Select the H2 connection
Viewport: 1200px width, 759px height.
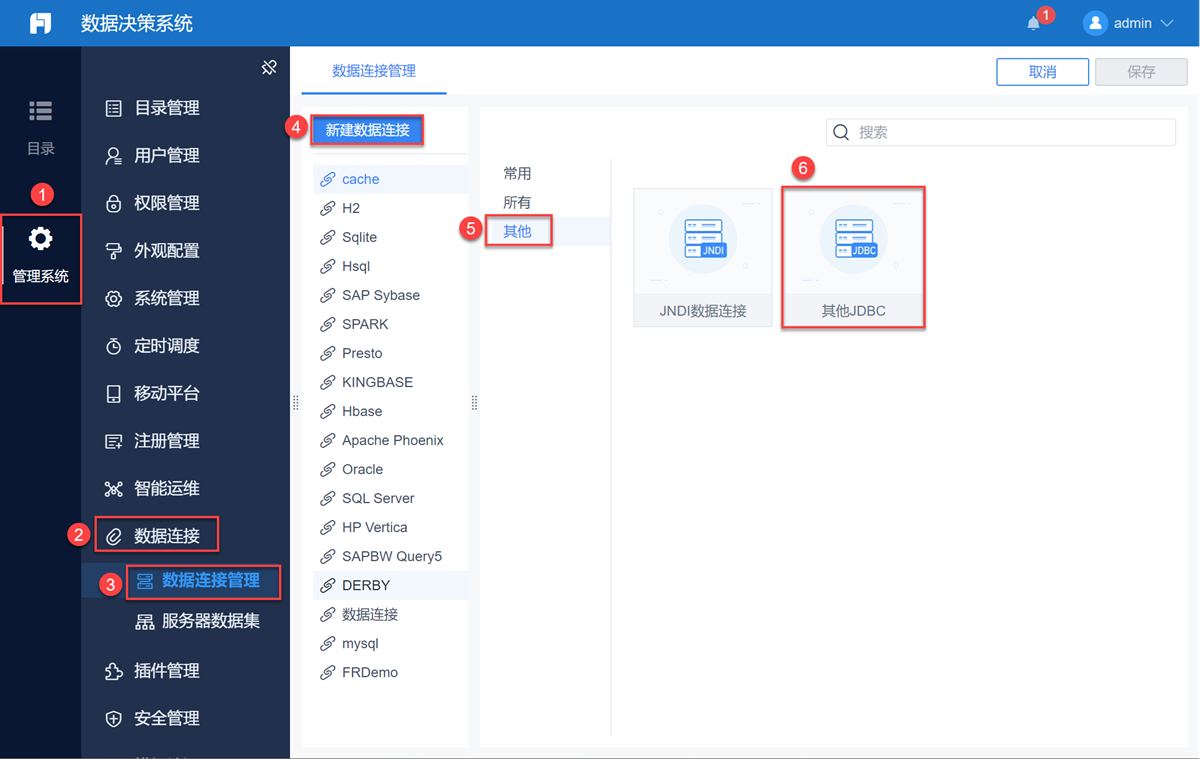[x=390, y=209]
